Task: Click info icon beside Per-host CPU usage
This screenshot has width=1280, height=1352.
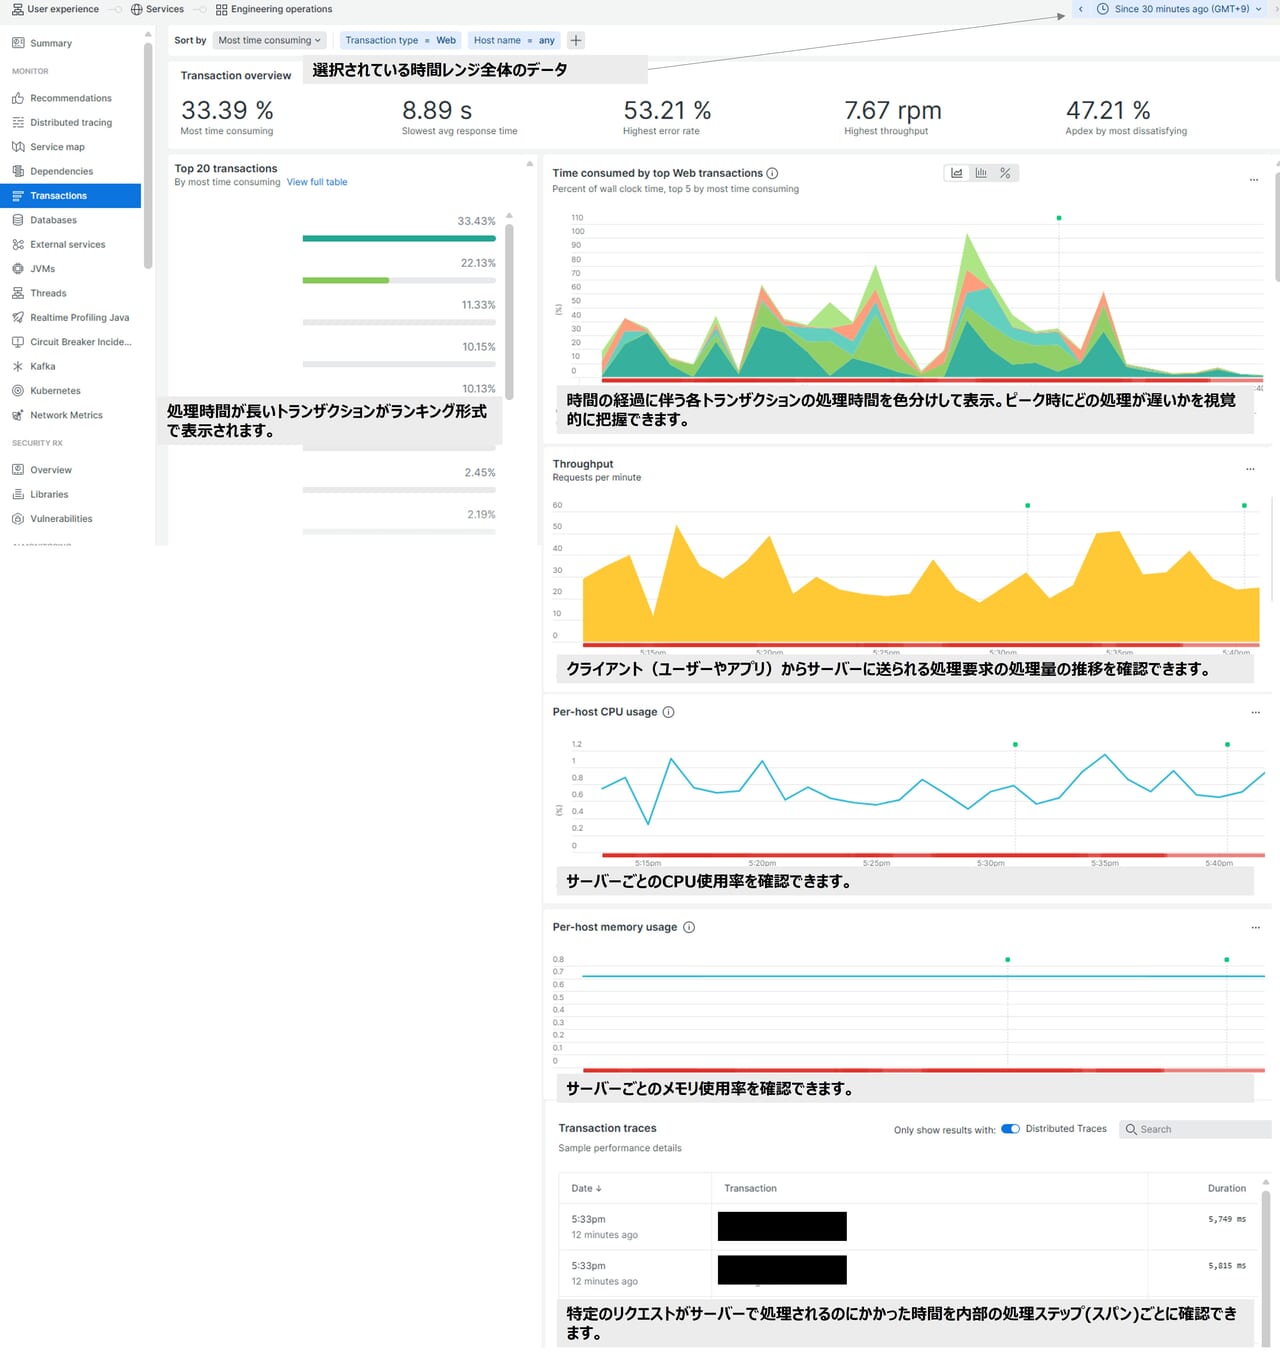Action: coord(668,712)
